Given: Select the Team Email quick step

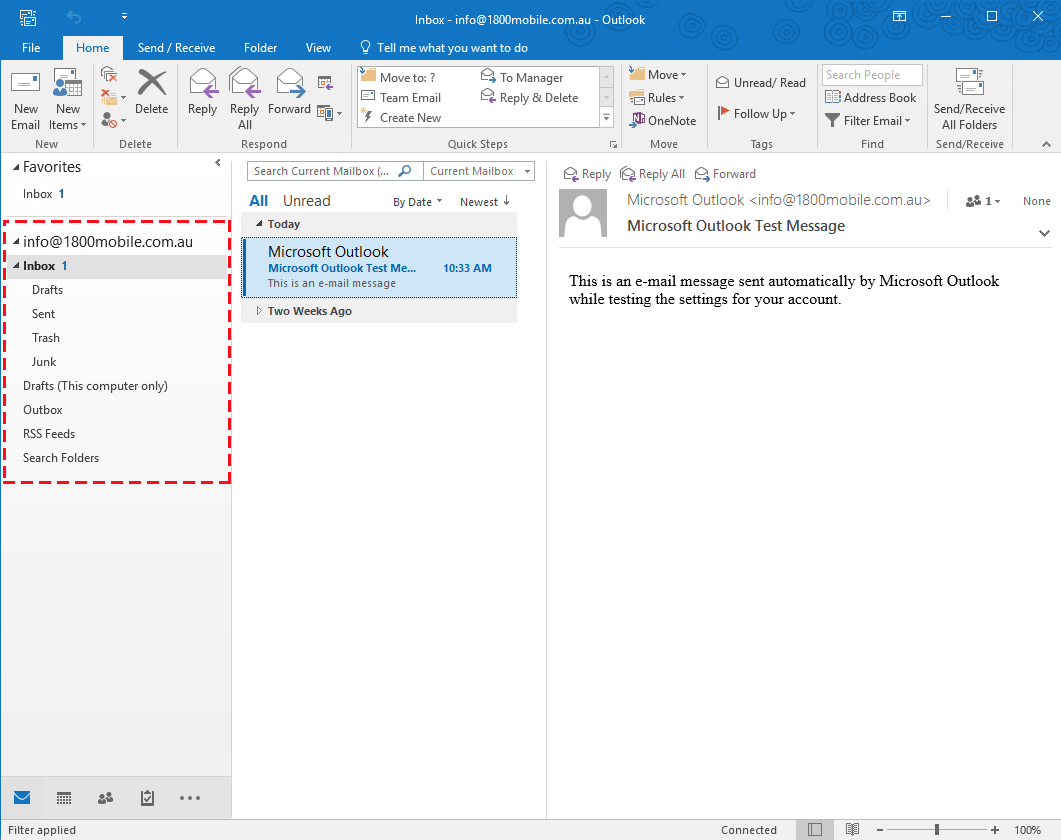Looking at the screenshot, I should 401,97.
